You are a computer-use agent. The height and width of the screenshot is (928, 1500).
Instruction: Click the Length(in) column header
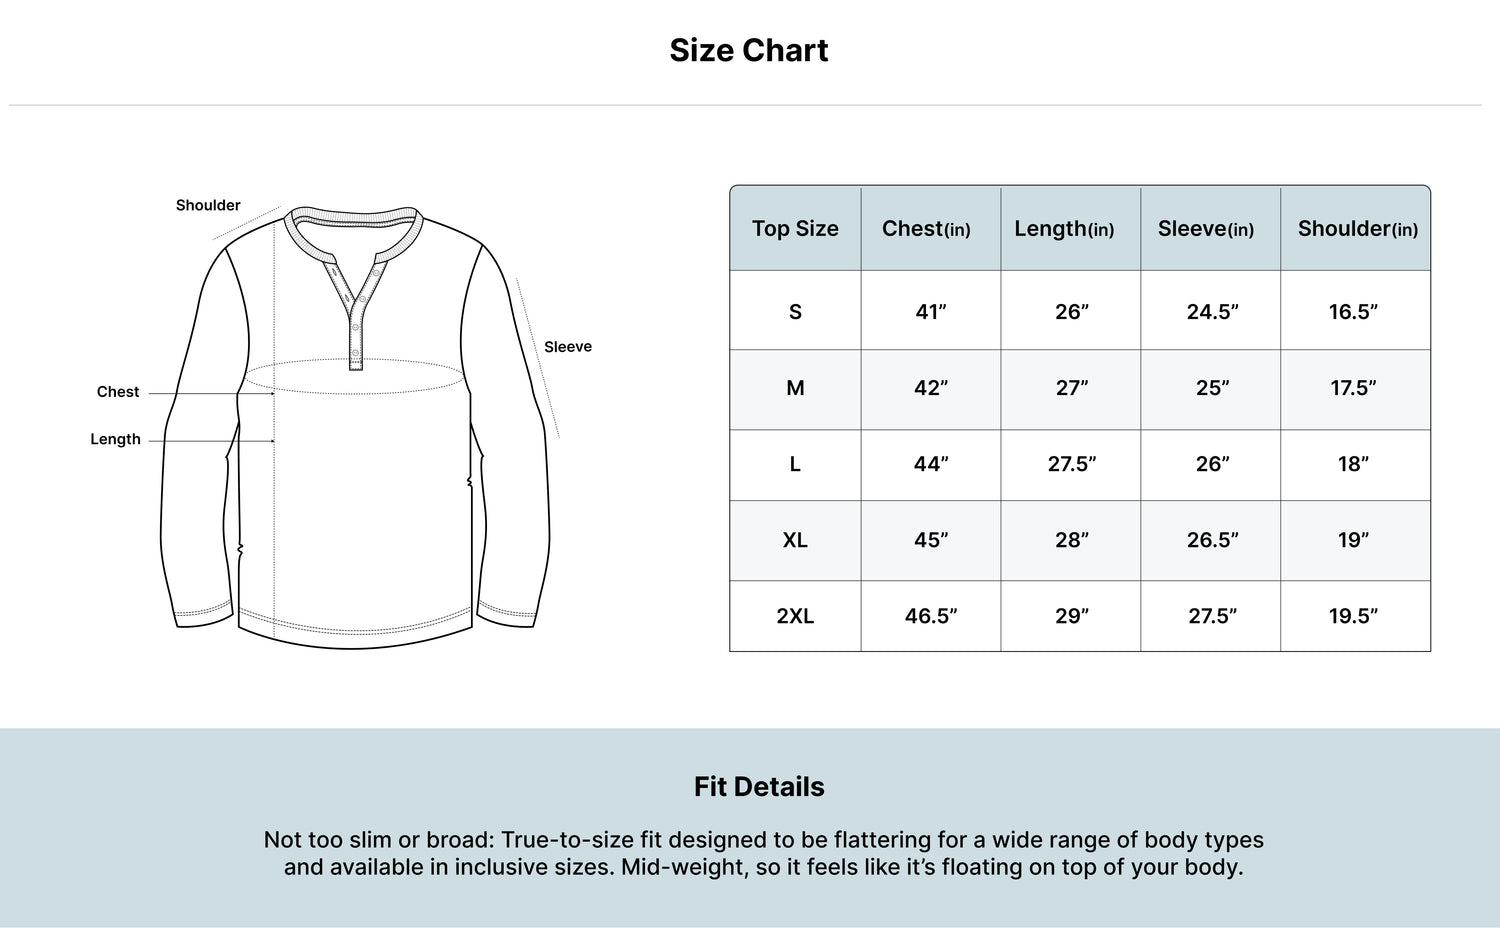1064,228
